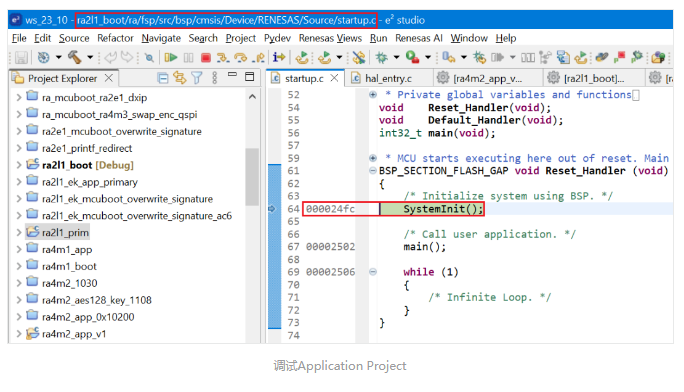
Task: Click the hammer Build icon
Action: pyautogui.click(x=74, y=57)
